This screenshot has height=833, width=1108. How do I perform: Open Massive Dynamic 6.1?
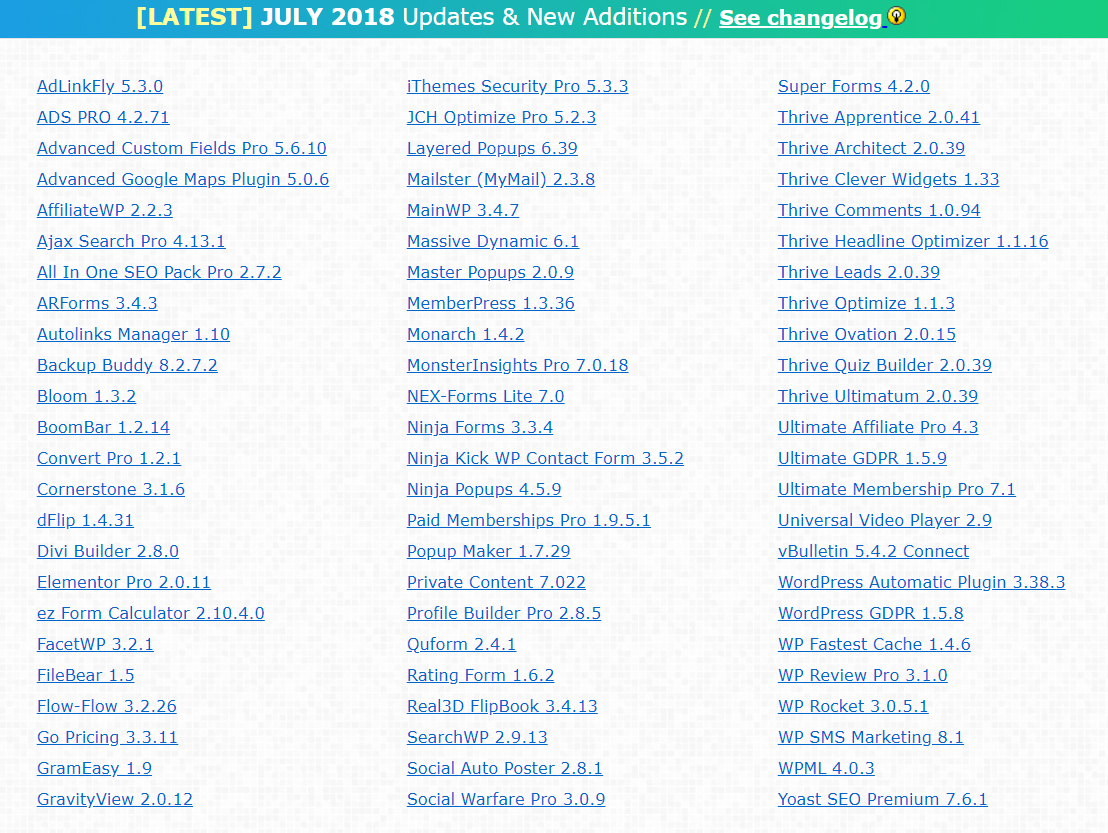click(x=493, y=242)
